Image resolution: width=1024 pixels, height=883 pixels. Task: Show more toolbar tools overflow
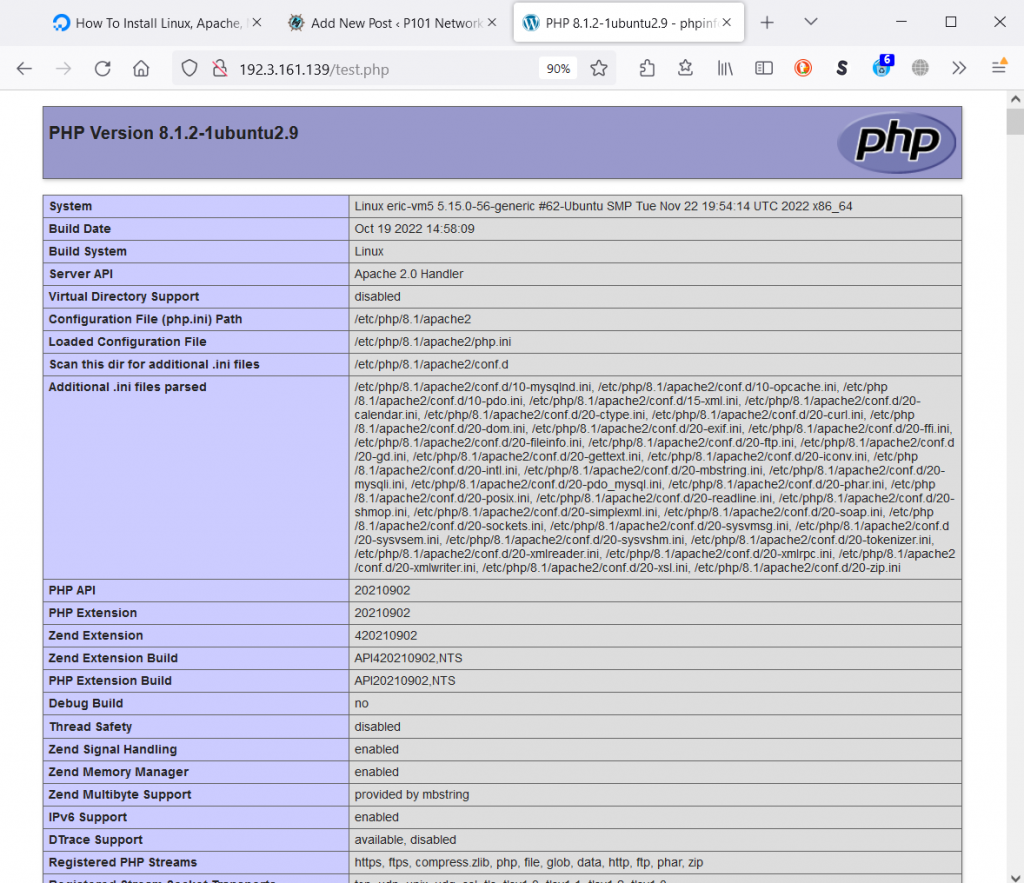[x=959, y=68]
